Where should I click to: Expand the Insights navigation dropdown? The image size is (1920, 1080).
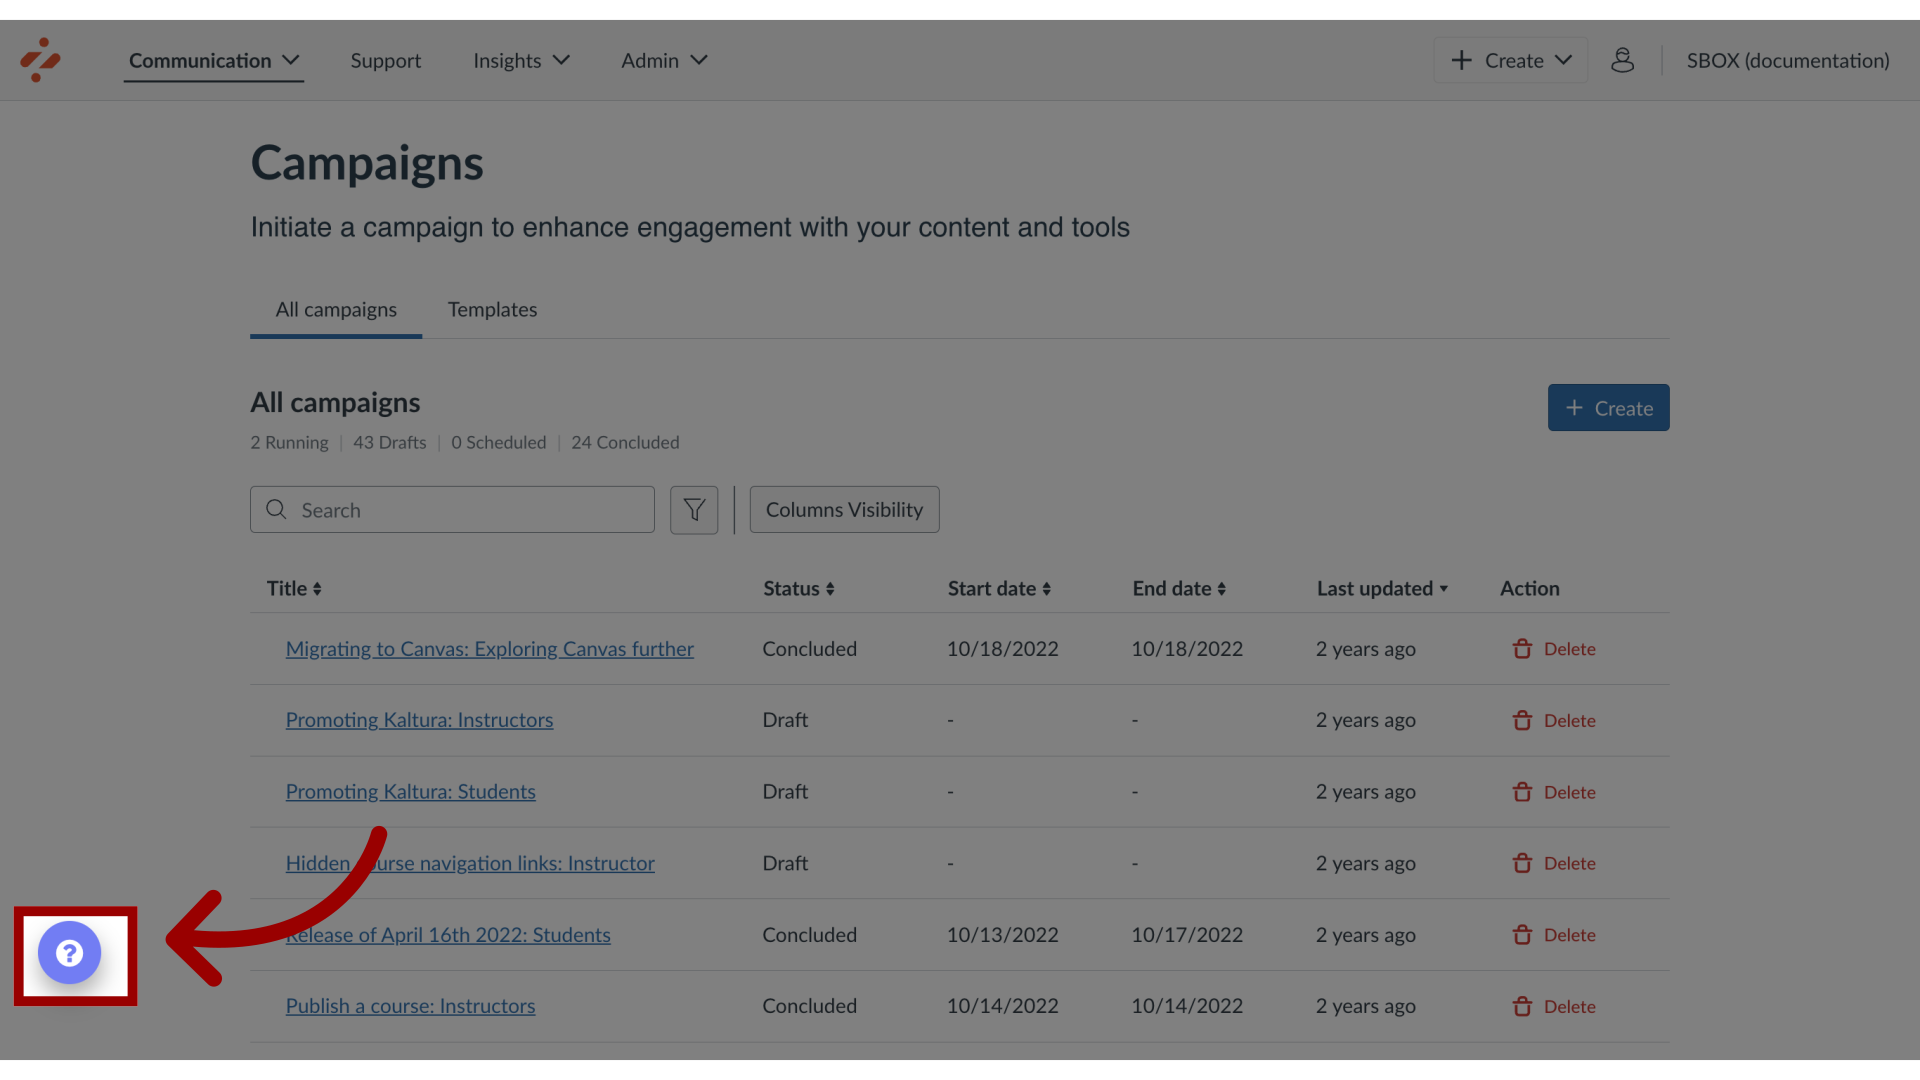(521, 59)
